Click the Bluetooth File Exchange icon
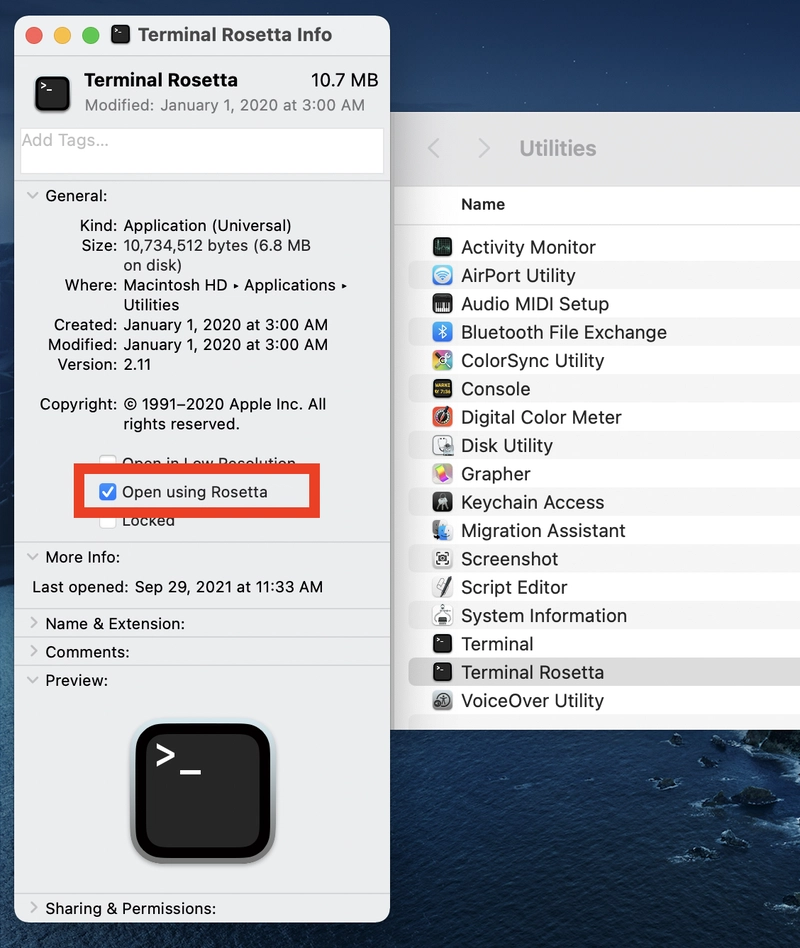Image resolution: width=800 pixels, height=948 pixels. coord(442,332)
